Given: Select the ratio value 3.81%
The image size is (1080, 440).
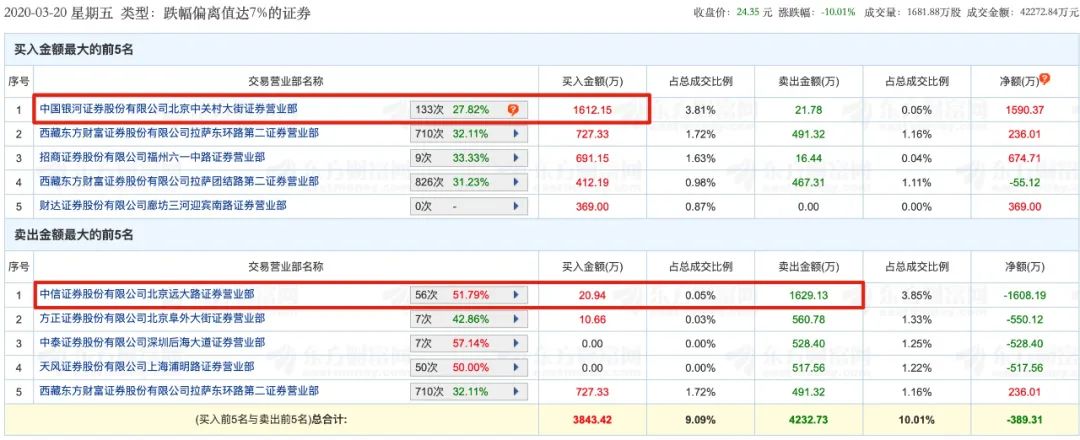Looking at the screenshot, I should coord(700,110).
